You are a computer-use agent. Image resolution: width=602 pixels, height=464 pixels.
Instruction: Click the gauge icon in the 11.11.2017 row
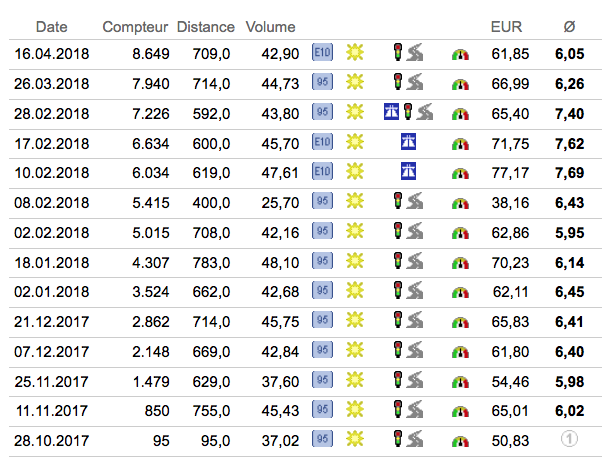[460, 410]
